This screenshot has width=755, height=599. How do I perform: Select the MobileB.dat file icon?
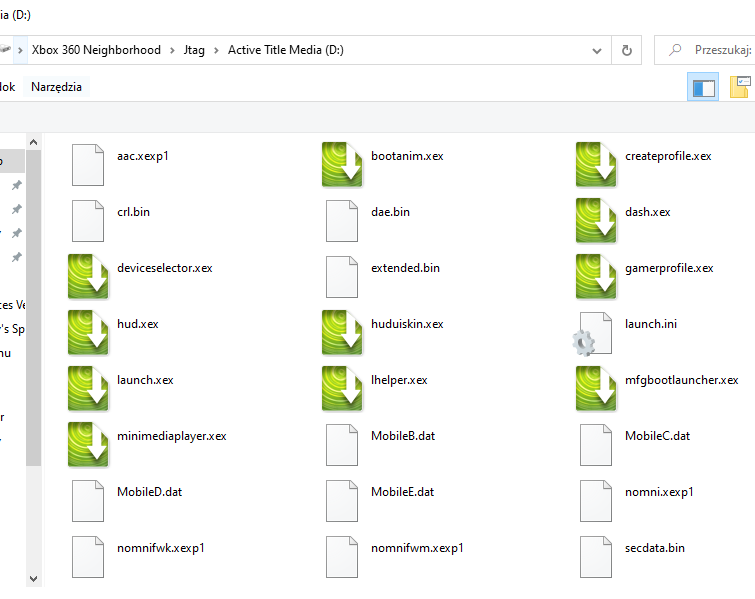click(342, 445)
